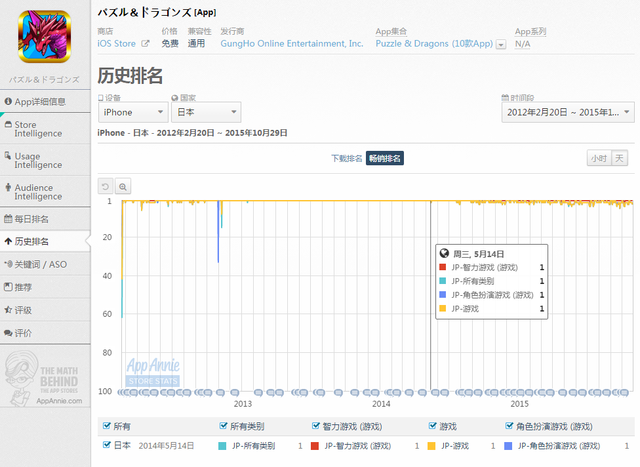This screenshot has height=467, width=640.
Task: Go to 每日排名 page
Action: [45, 219]
